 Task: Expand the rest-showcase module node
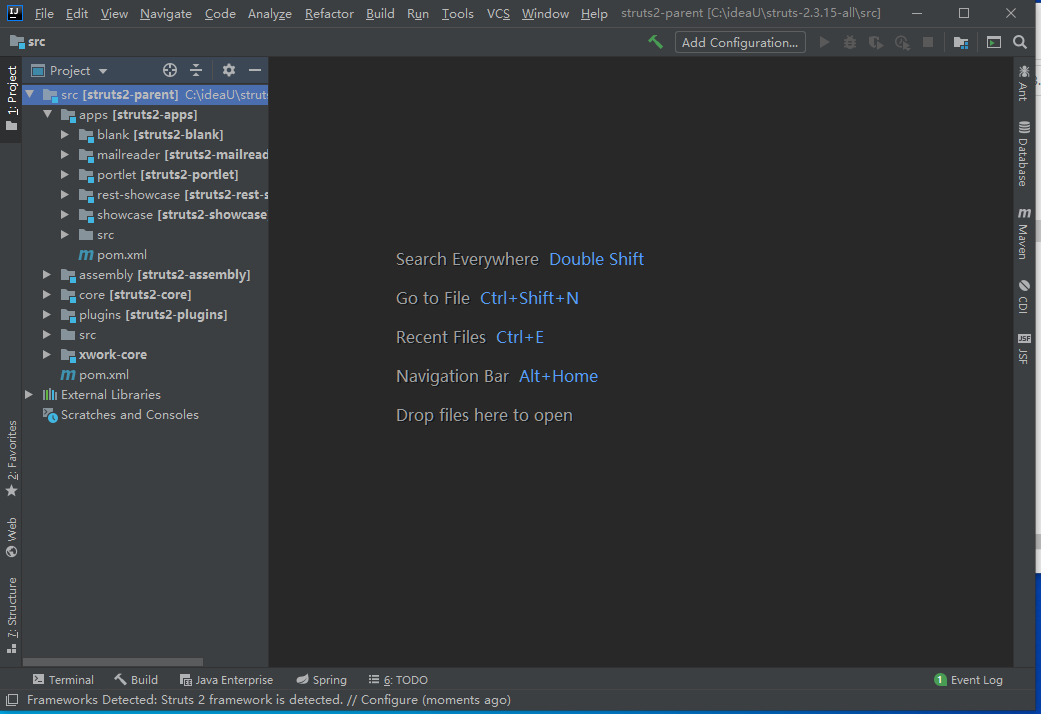pyautogui.click(x=65, y=195)
